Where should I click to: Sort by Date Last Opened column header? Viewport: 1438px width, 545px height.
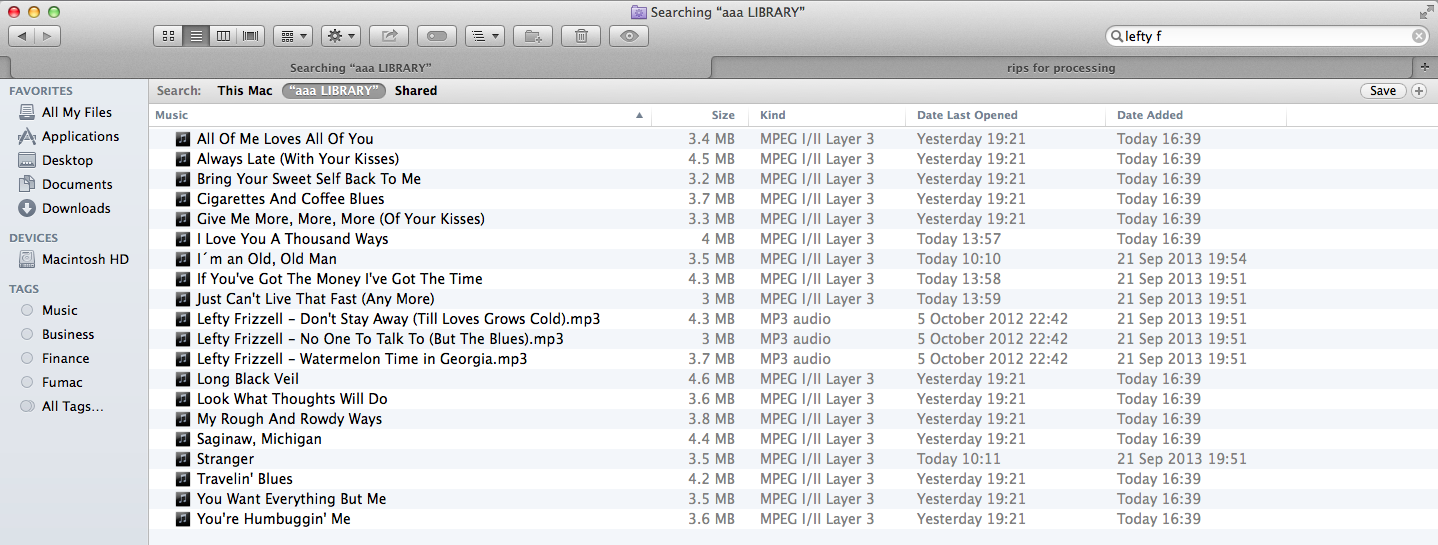pyautogui.click(x=1006, y=115)
